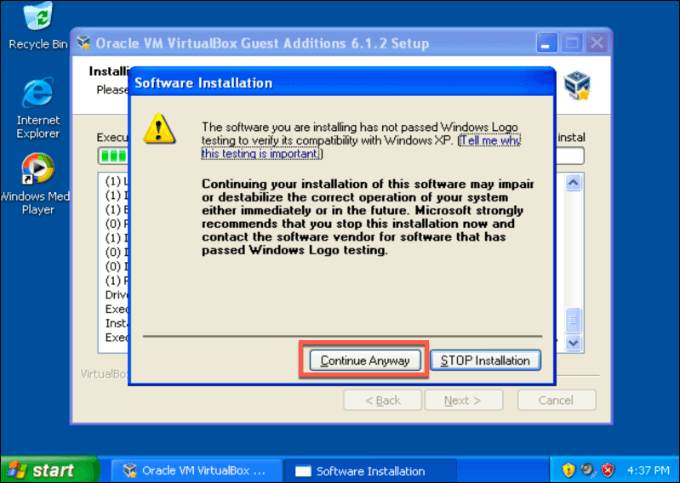Click scroll down arrow in setup log list
Screen dimensions: 680x483
click(573, 343)
